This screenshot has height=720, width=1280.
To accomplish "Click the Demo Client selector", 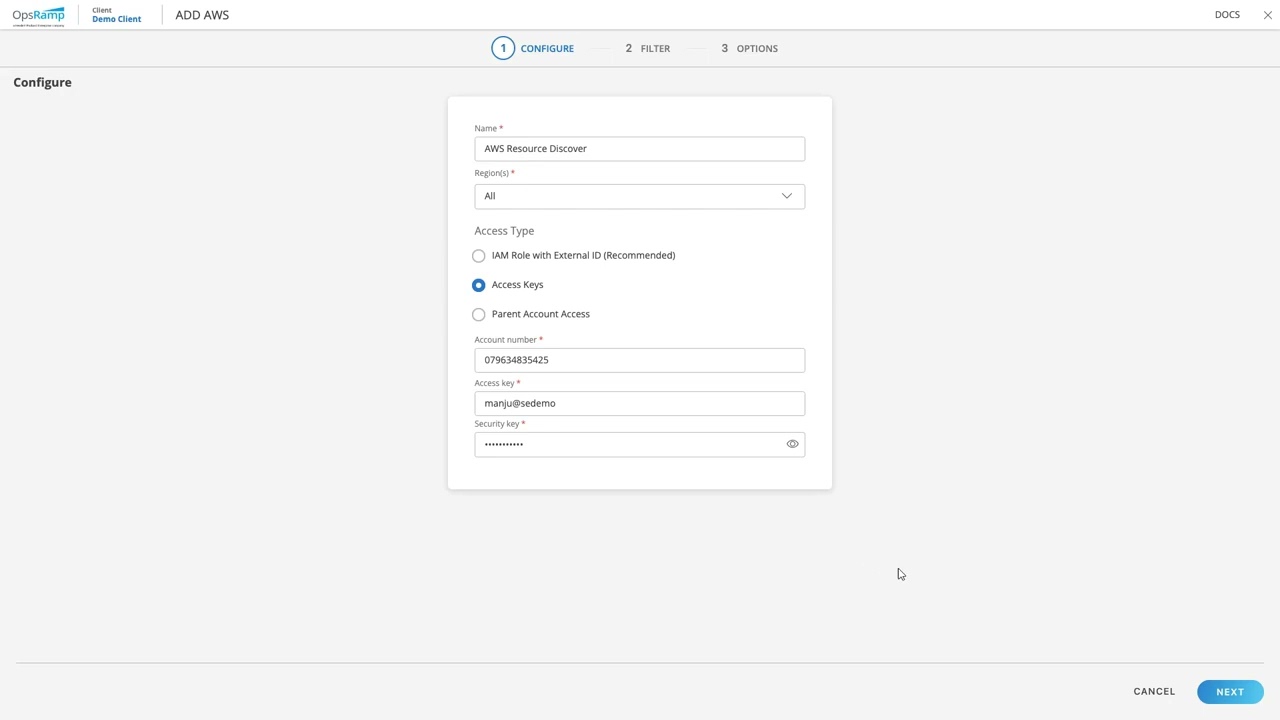I will (x=116, y=15).
